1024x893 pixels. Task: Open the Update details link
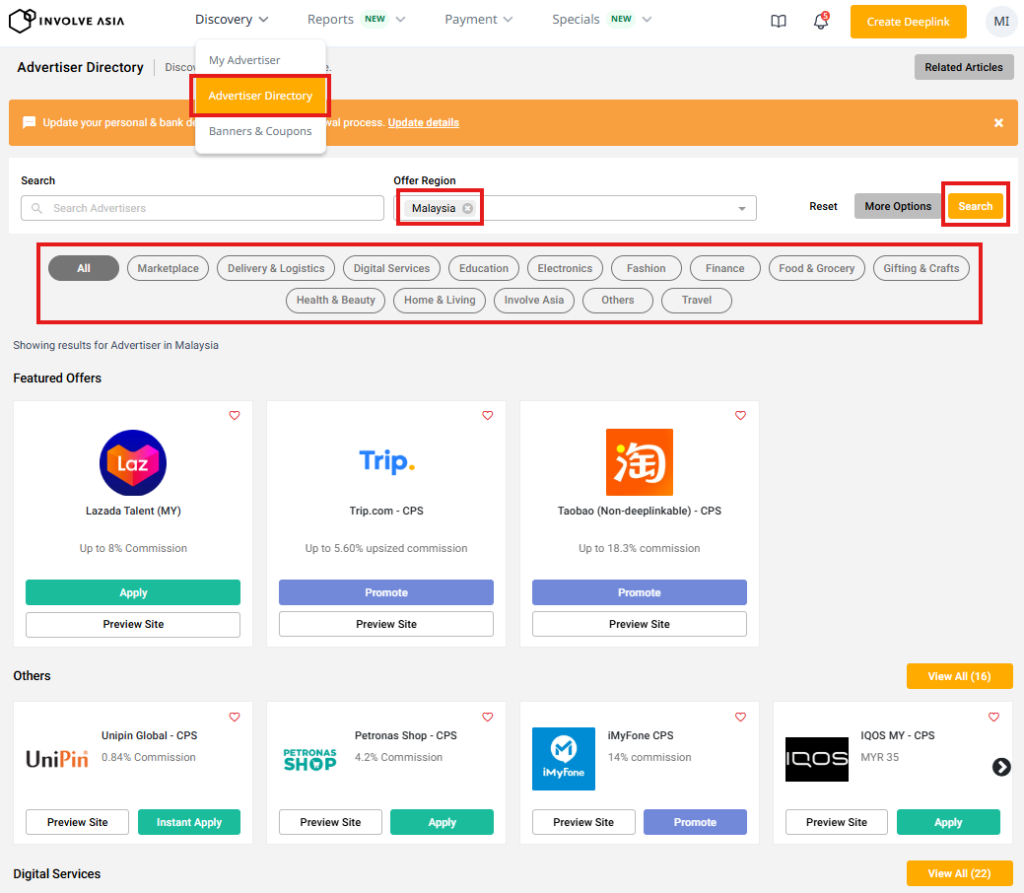point(423,123)
